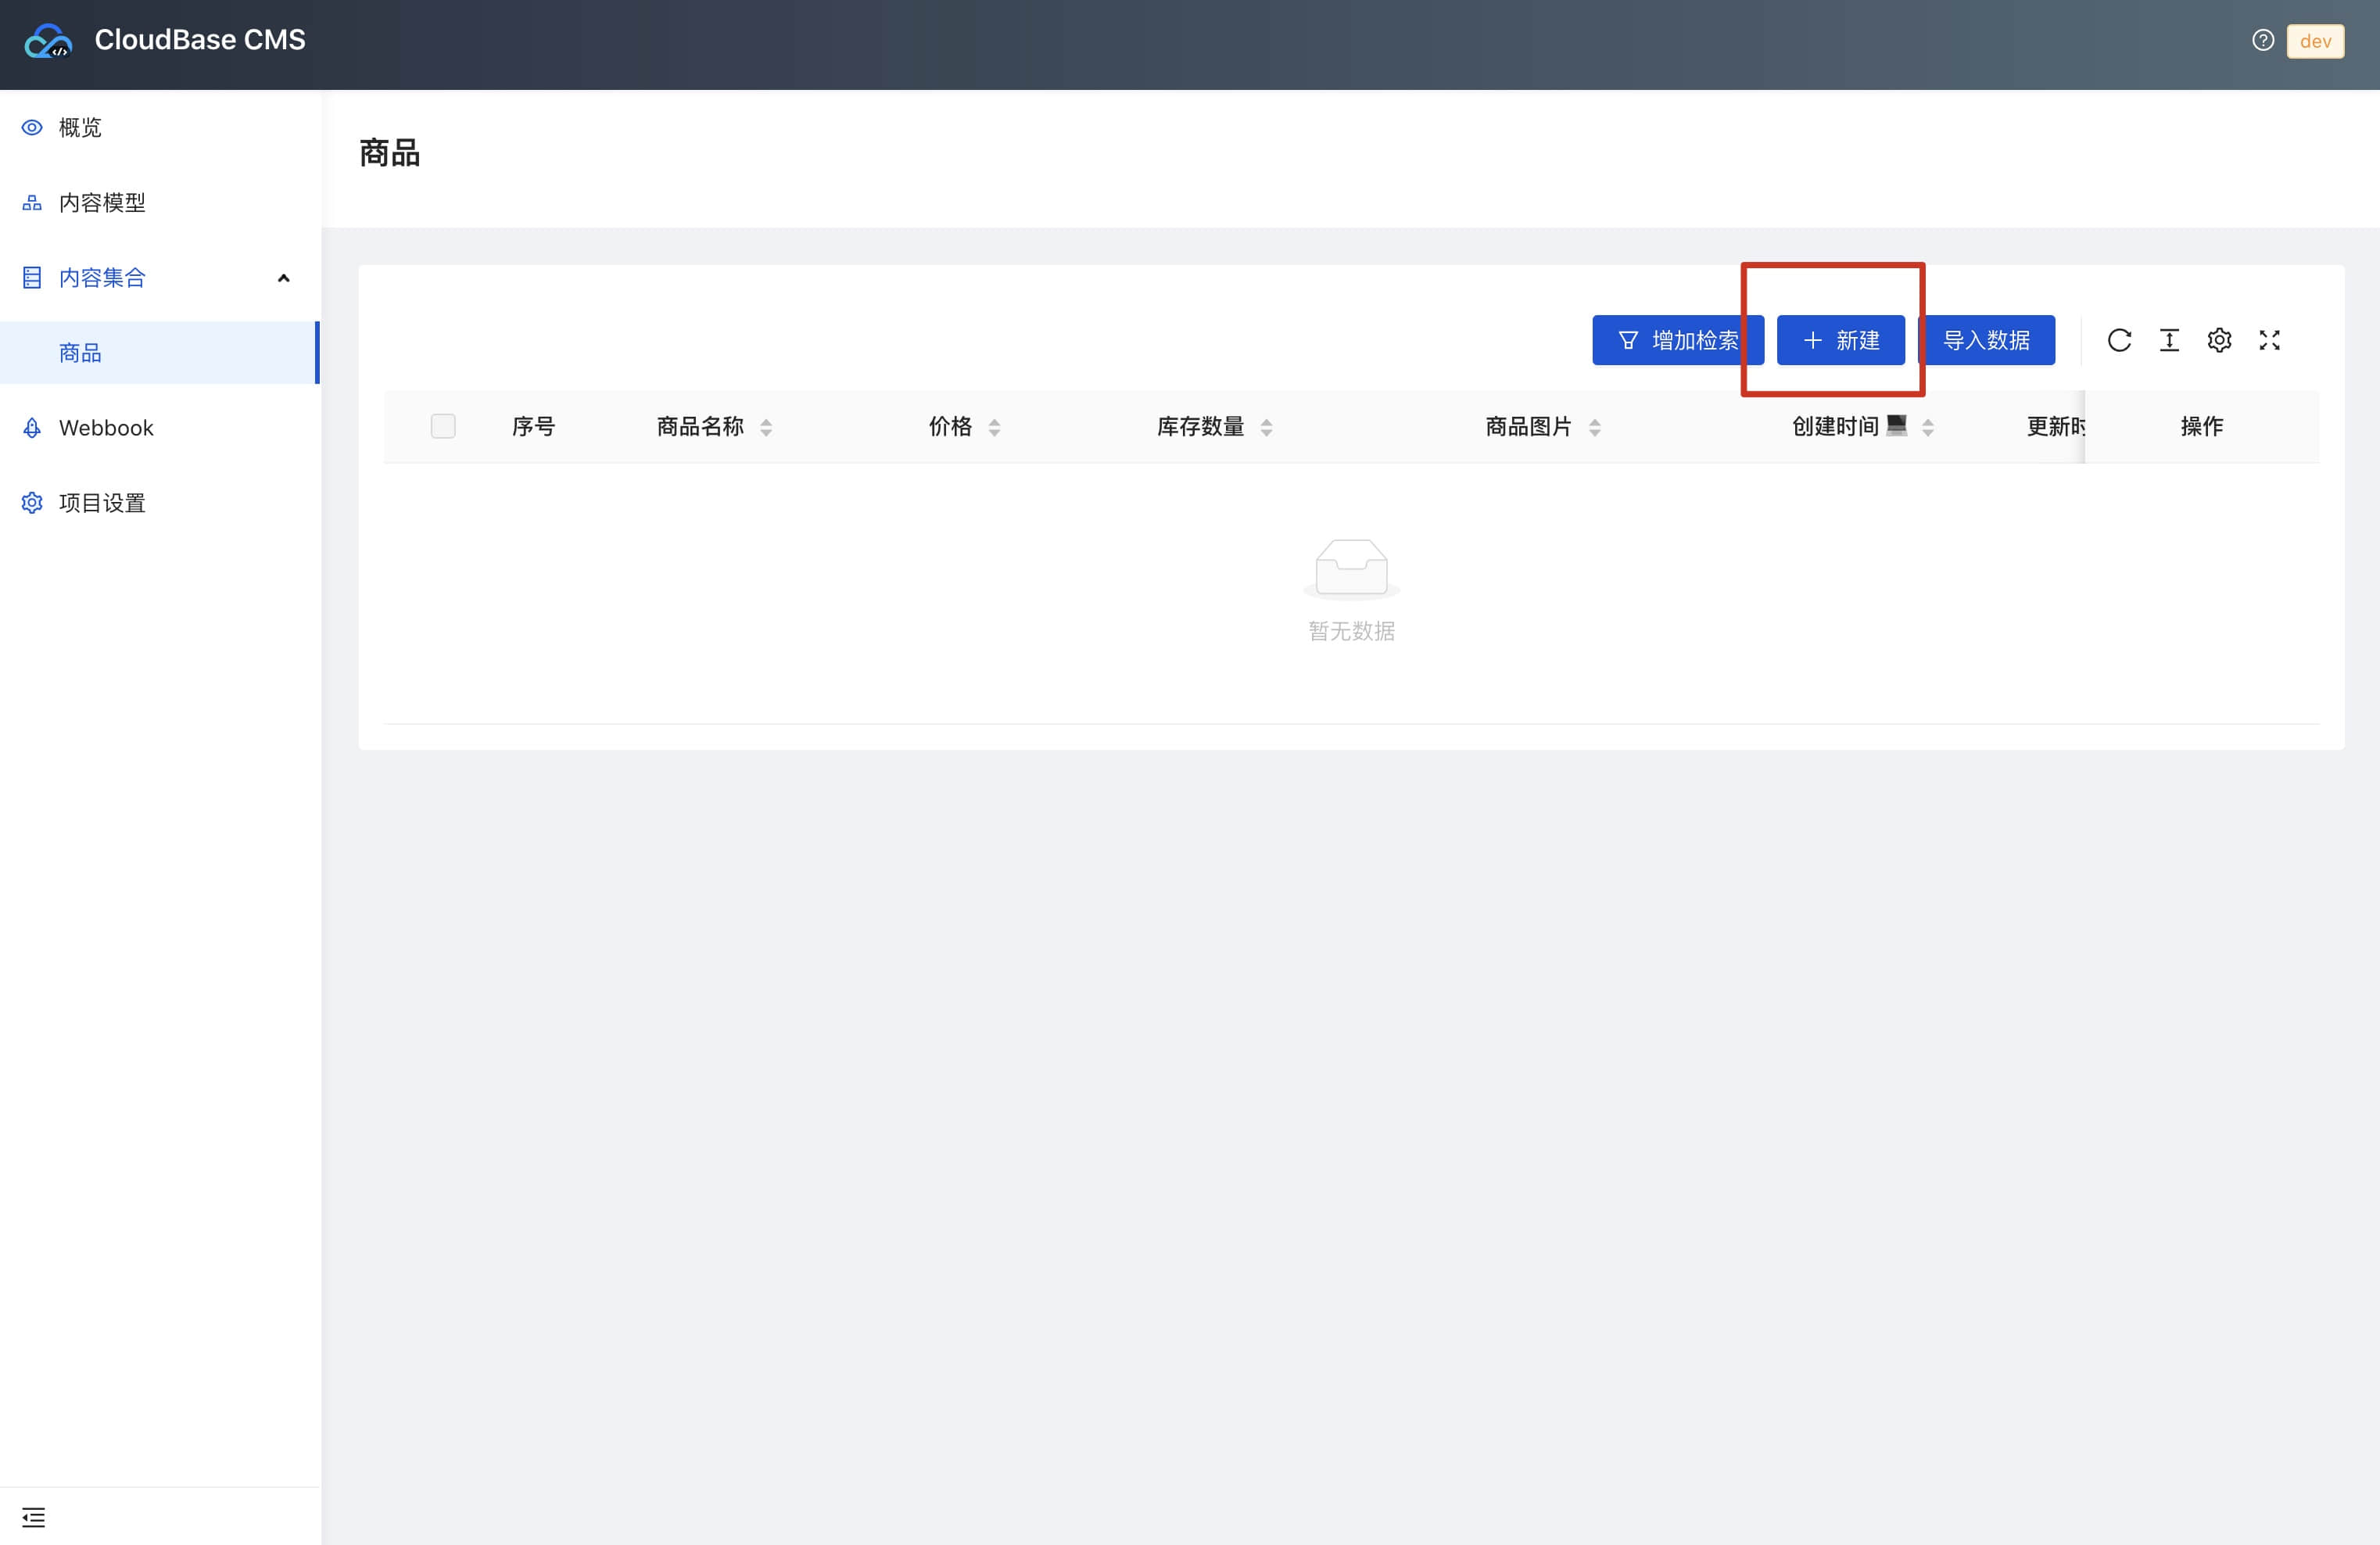Image resolution: width=2380 pixels, height=1545 pixels.
Task: Open the table density icon
Action: [x=2168, y=340]
